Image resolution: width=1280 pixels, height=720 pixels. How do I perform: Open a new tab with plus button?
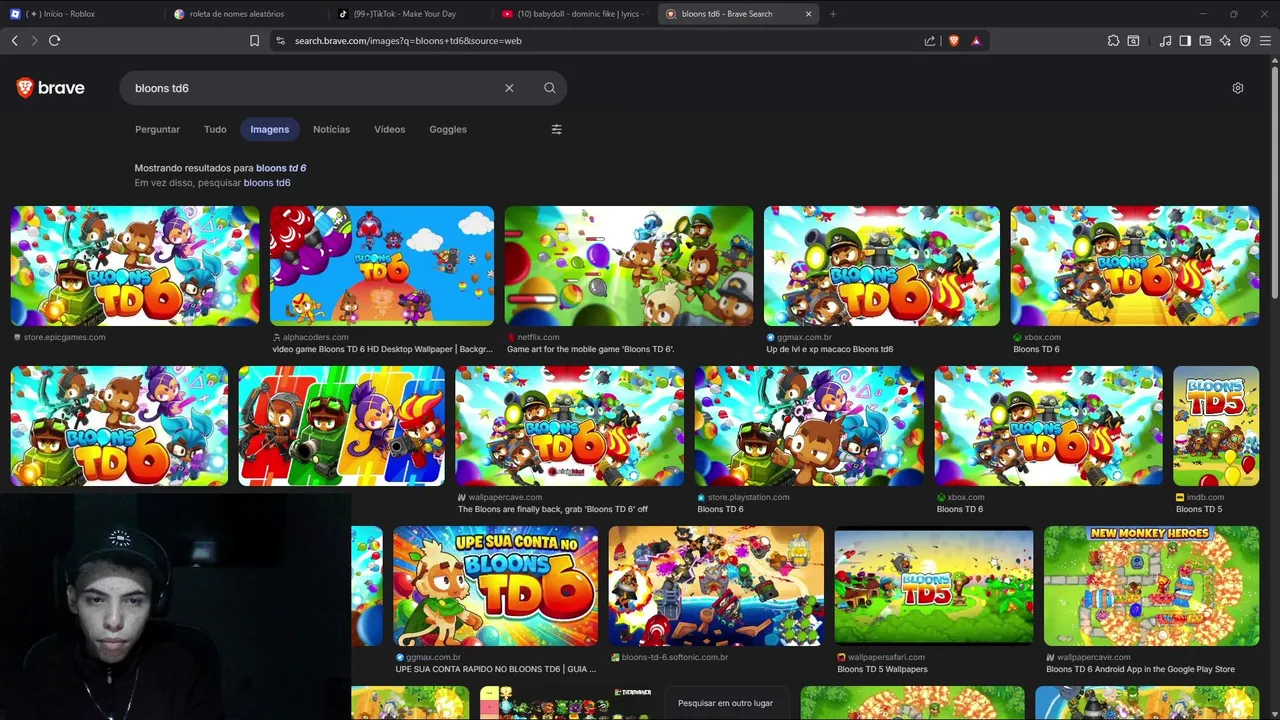pos(833,14)
